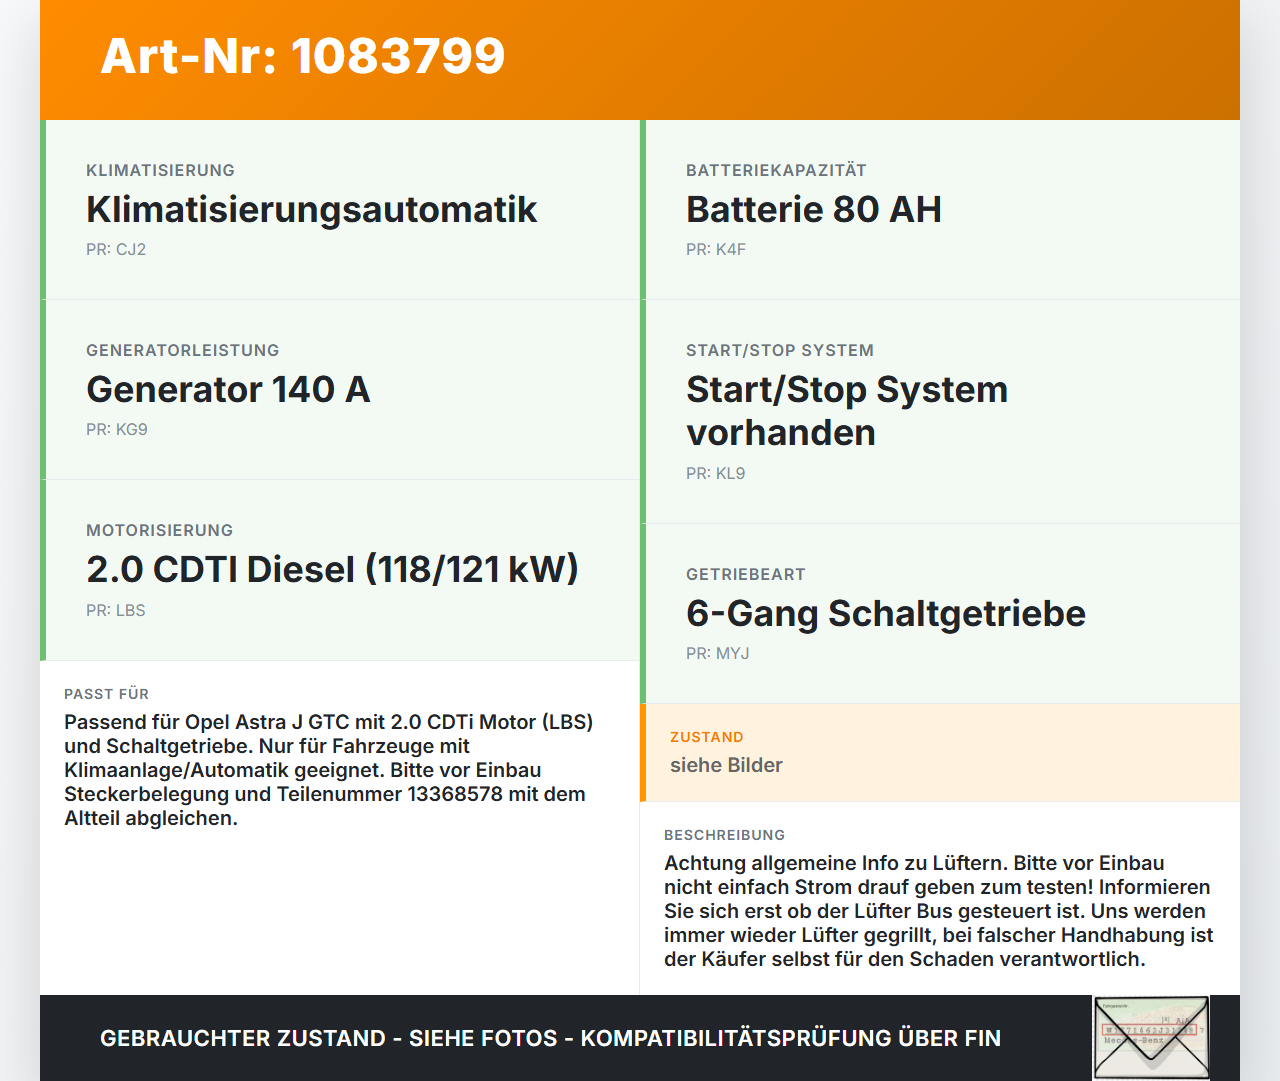
Task: Select the 'Batterie 80 AH' value
Action: point(814,209)
